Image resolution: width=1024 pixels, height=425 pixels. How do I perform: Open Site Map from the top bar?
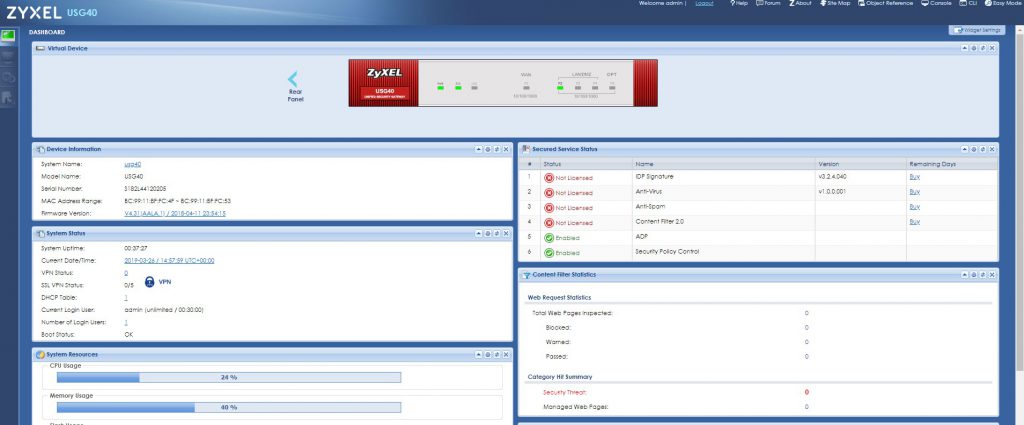click(x=835, y=3)
